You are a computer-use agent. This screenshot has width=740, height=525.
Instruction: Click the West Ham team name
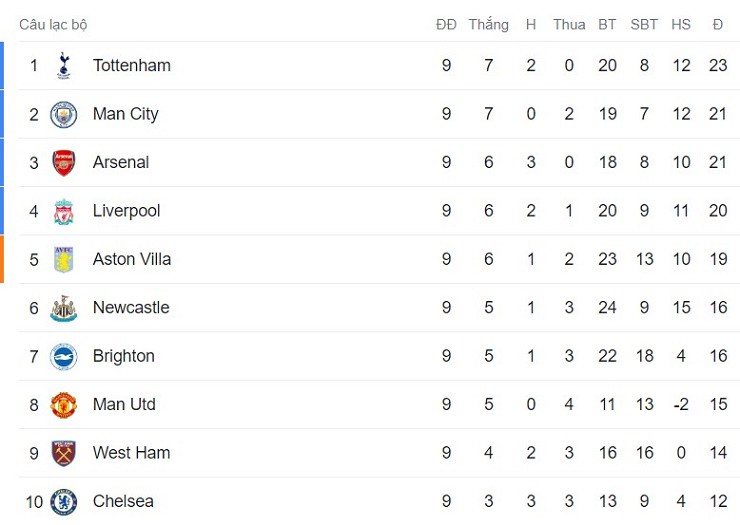pyautogui.click(x=131, y=453)
